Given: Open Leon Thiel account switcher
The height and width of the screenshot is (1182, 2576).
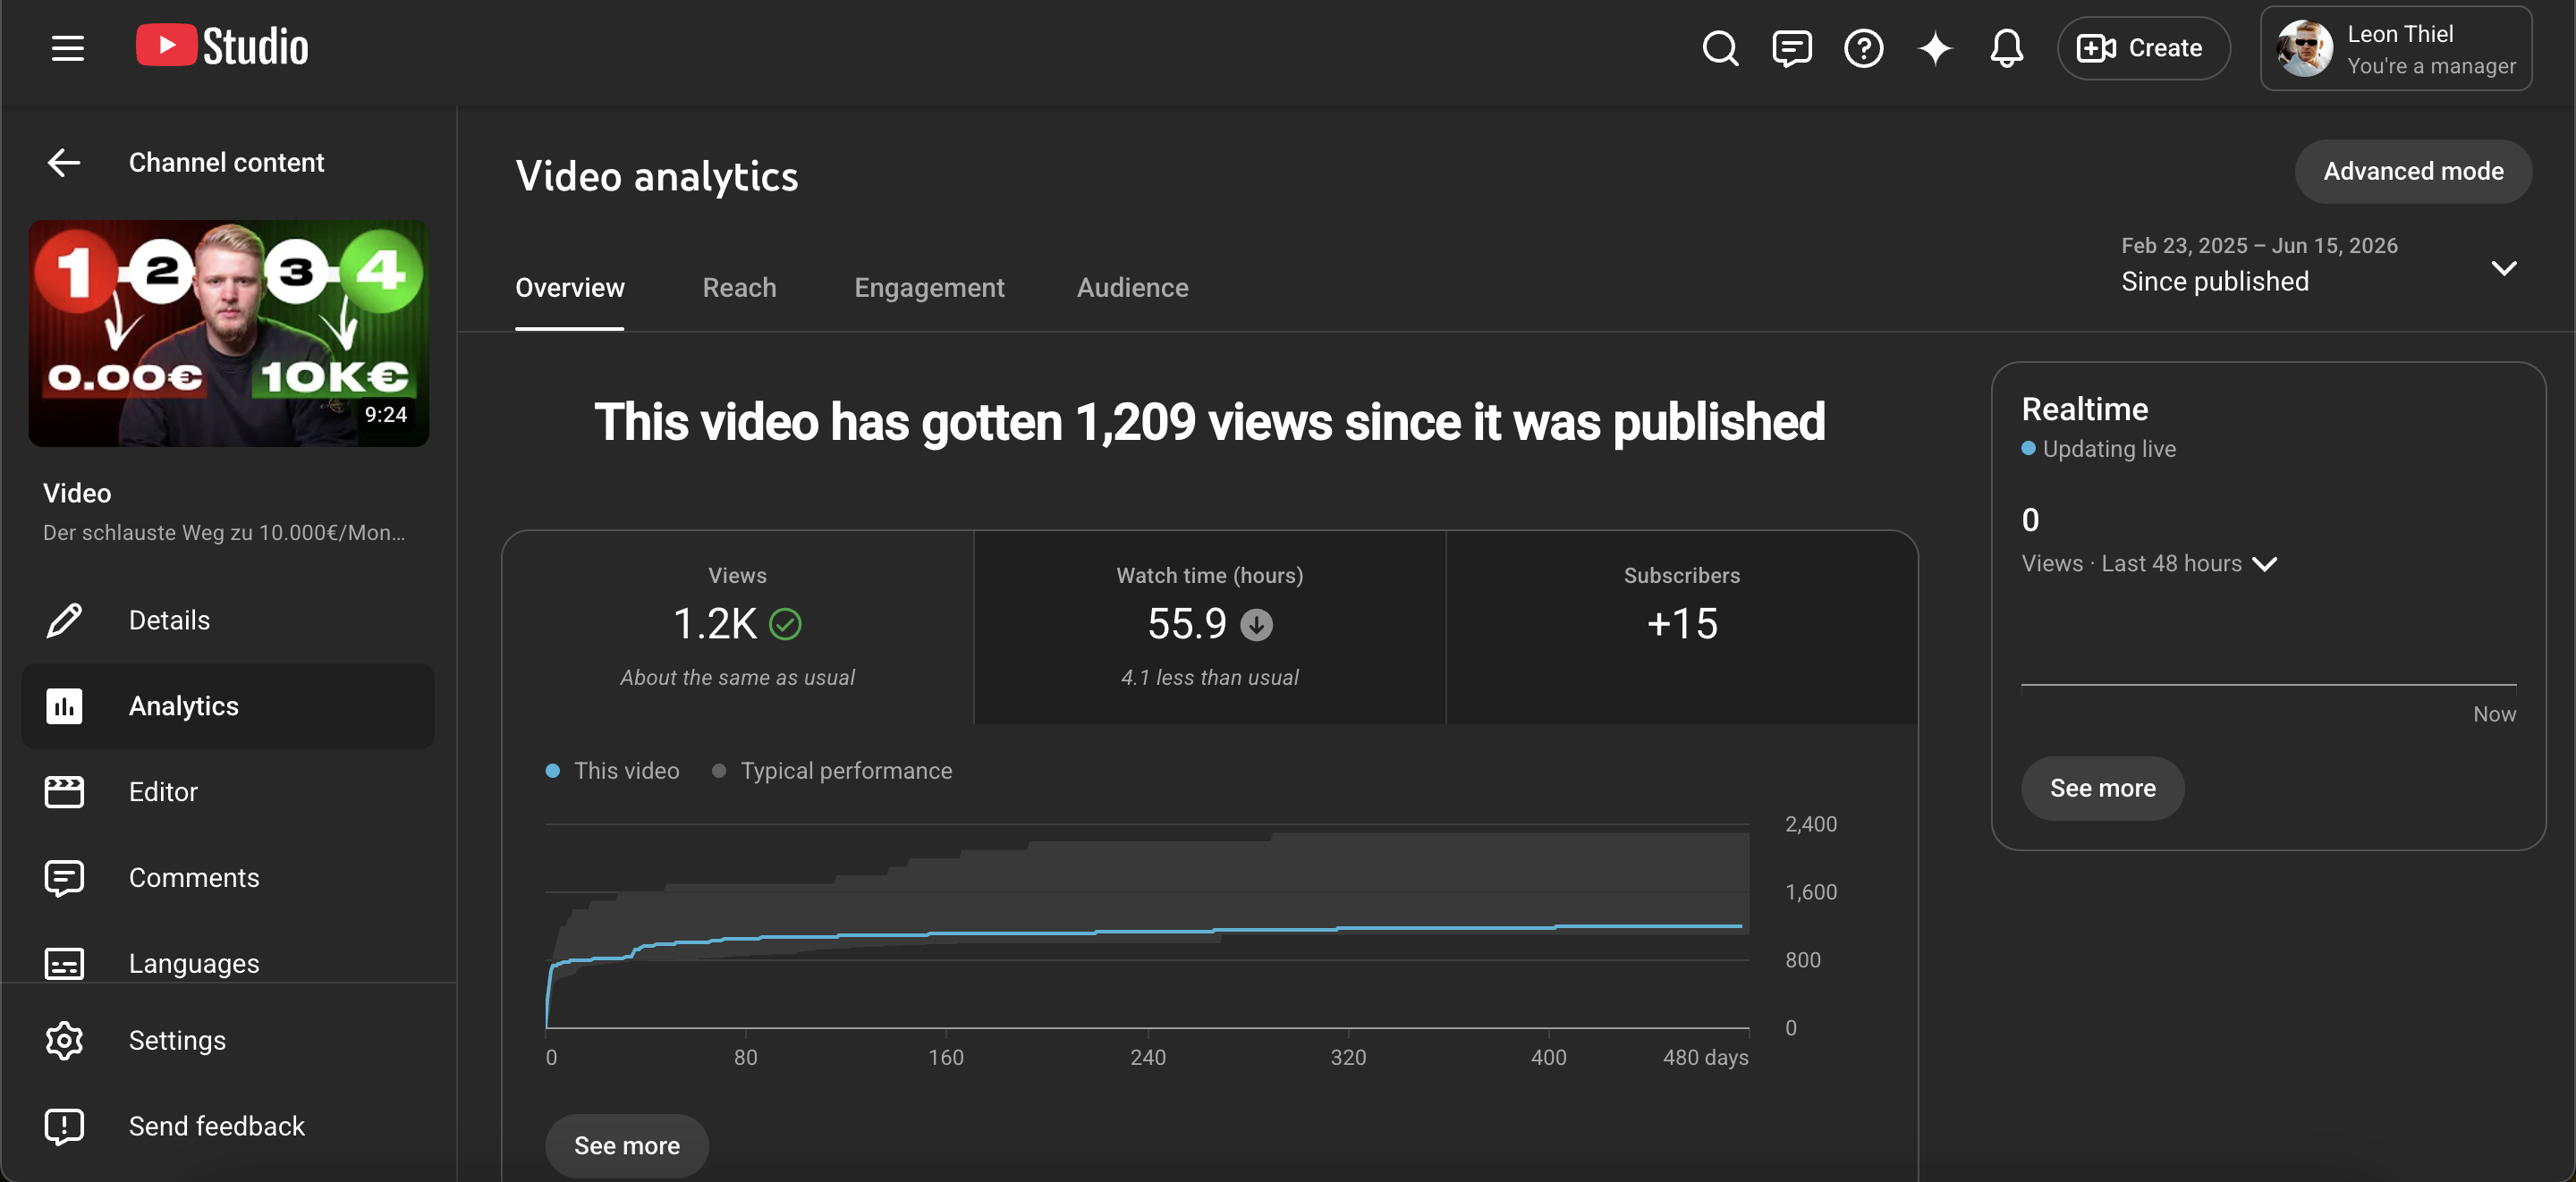Looking at the screenshot, I should [x=2396, y=49].
